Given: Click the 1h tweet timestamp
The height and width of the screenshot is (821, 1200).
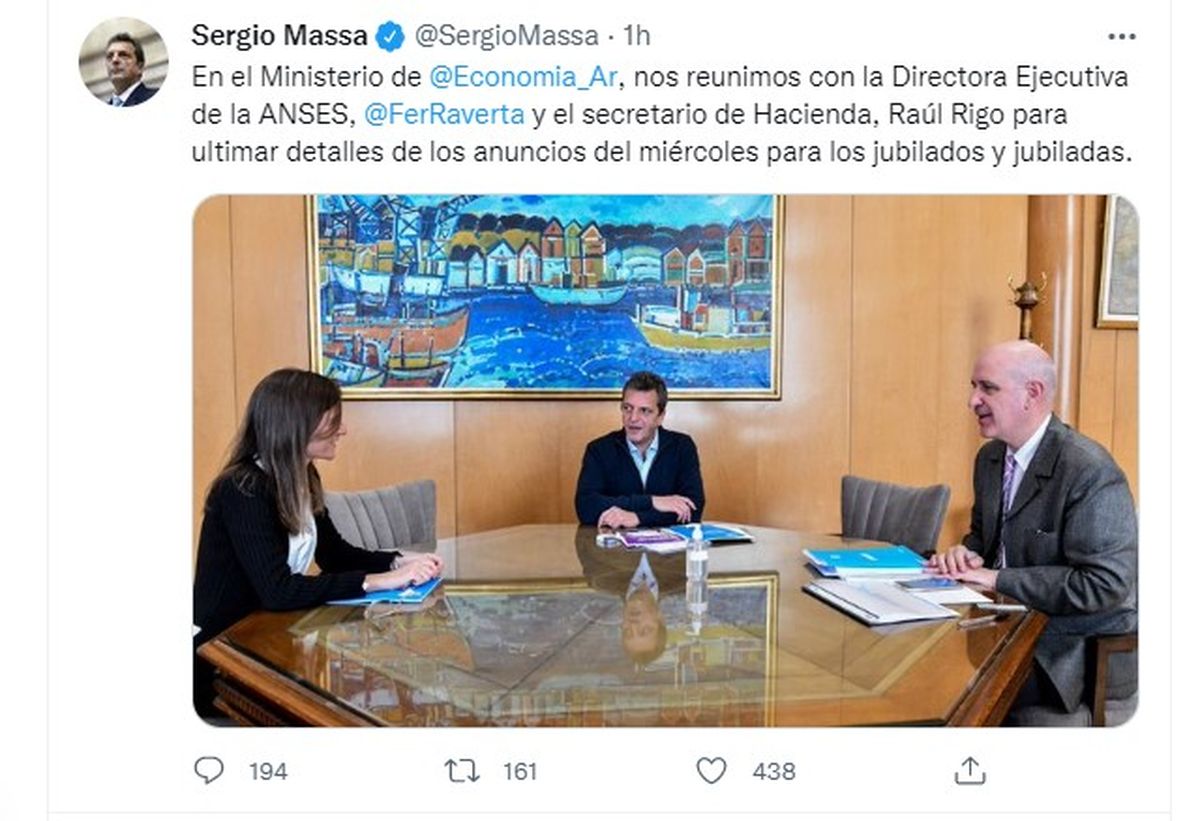Looking at the screenshot, I should click(x=636, y=37).
